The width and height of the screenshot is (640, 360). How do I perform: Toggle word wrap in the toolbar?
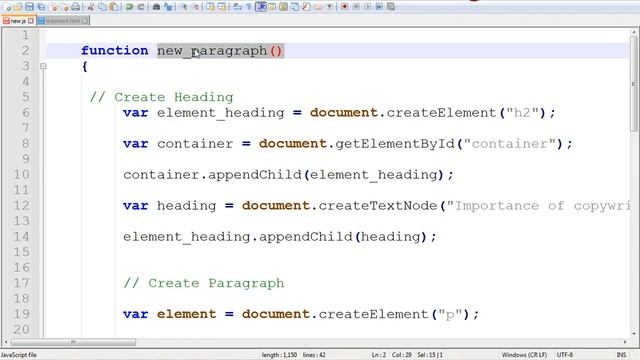[x=237, y=7]
